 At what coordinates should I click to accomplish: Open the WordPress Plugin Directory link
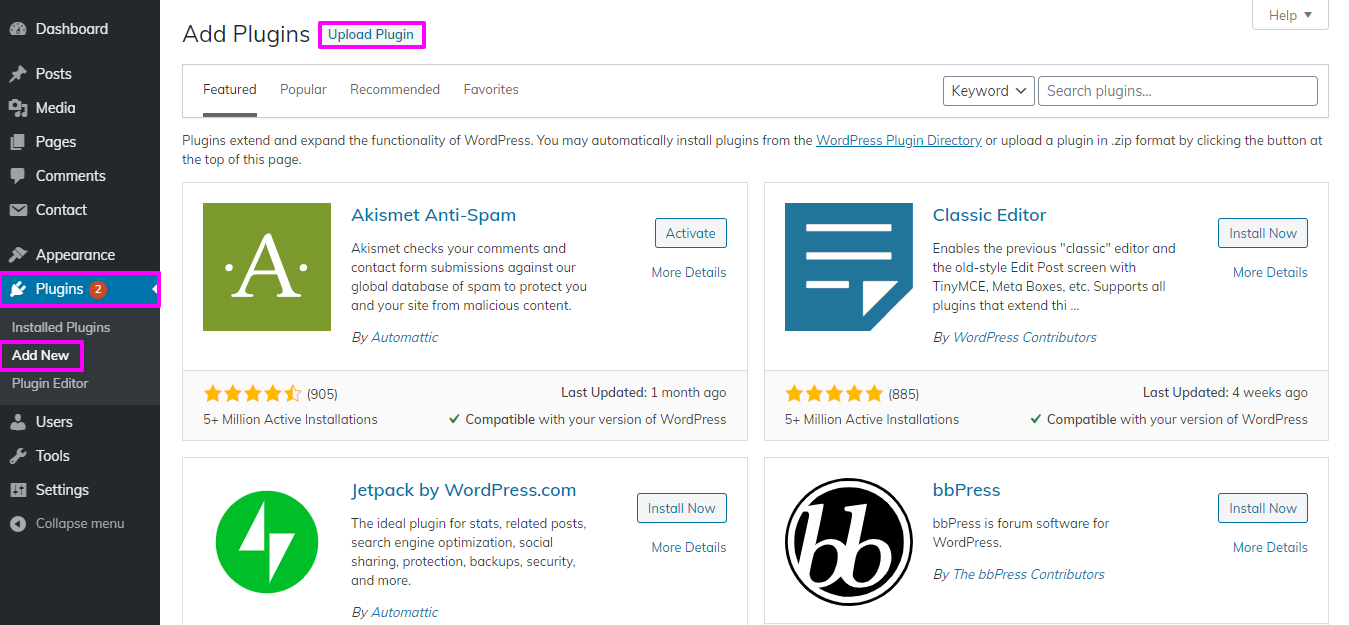(898, 141)
